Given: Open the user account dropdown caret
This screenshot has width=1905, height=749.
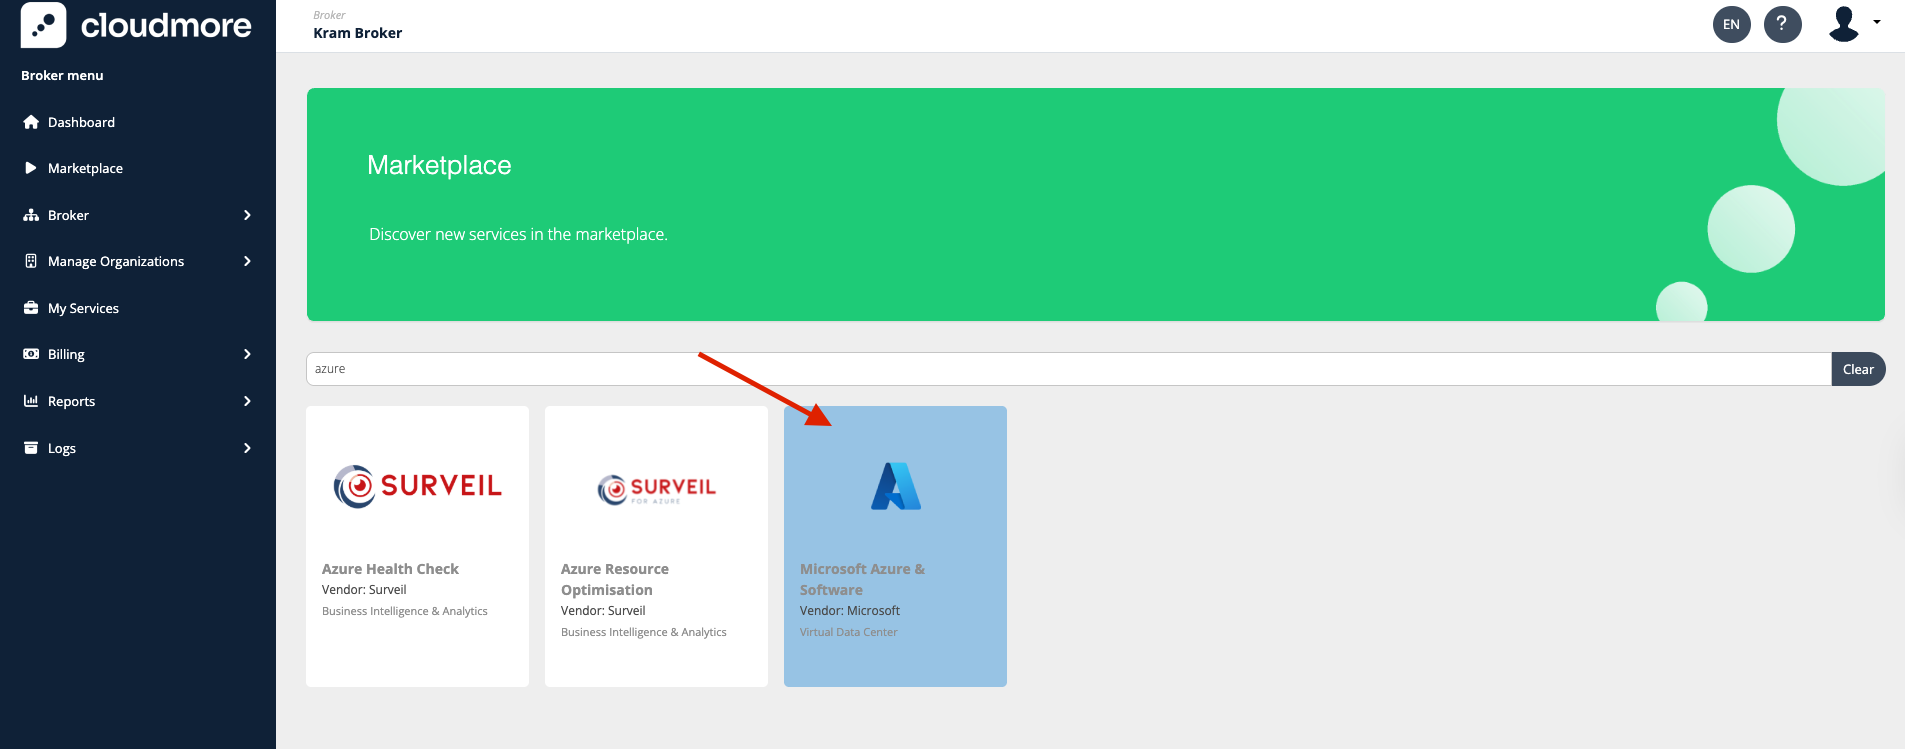Looking at the screenshot, I should [x=1877, y=22].
